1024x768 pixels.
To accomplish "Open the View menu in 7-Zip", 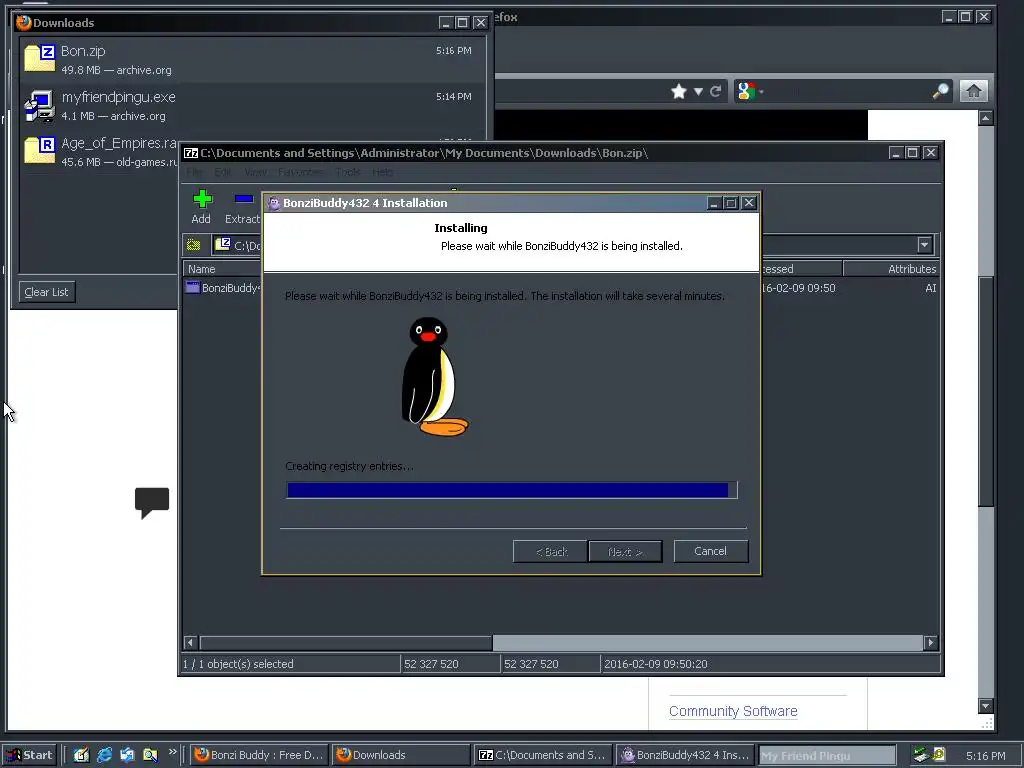I will [255, 172].
